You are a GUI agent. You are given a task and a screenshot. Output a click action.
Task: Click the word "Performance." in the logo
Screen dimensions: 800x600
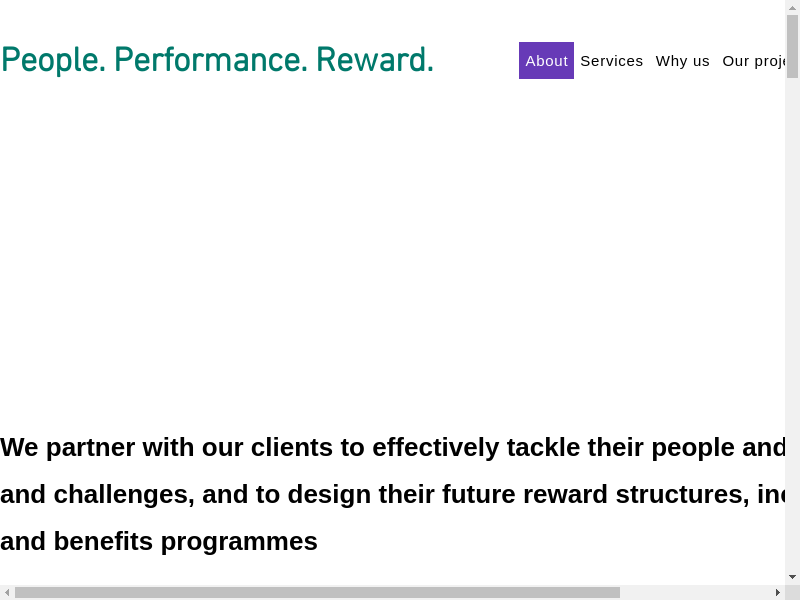[x=210, y=61]
